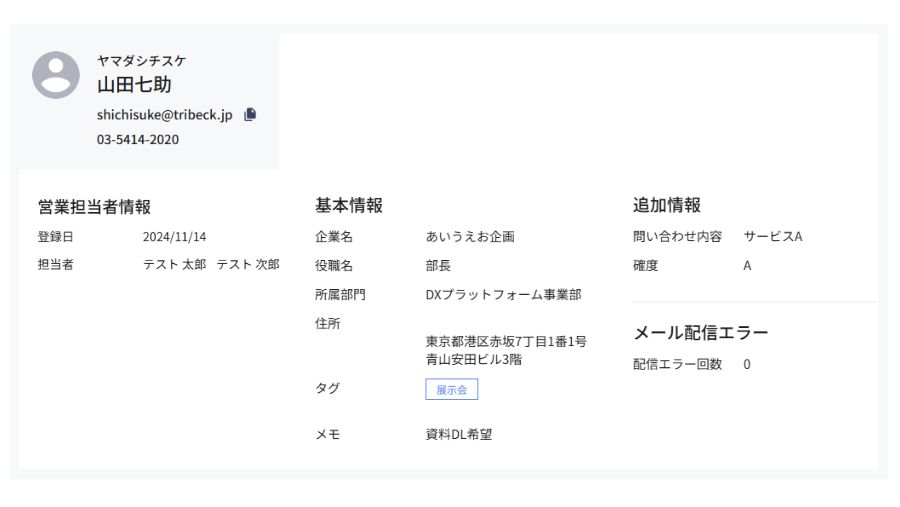
Task: Click the registration date 2024/11/14
Action: (x=174, y=237)
